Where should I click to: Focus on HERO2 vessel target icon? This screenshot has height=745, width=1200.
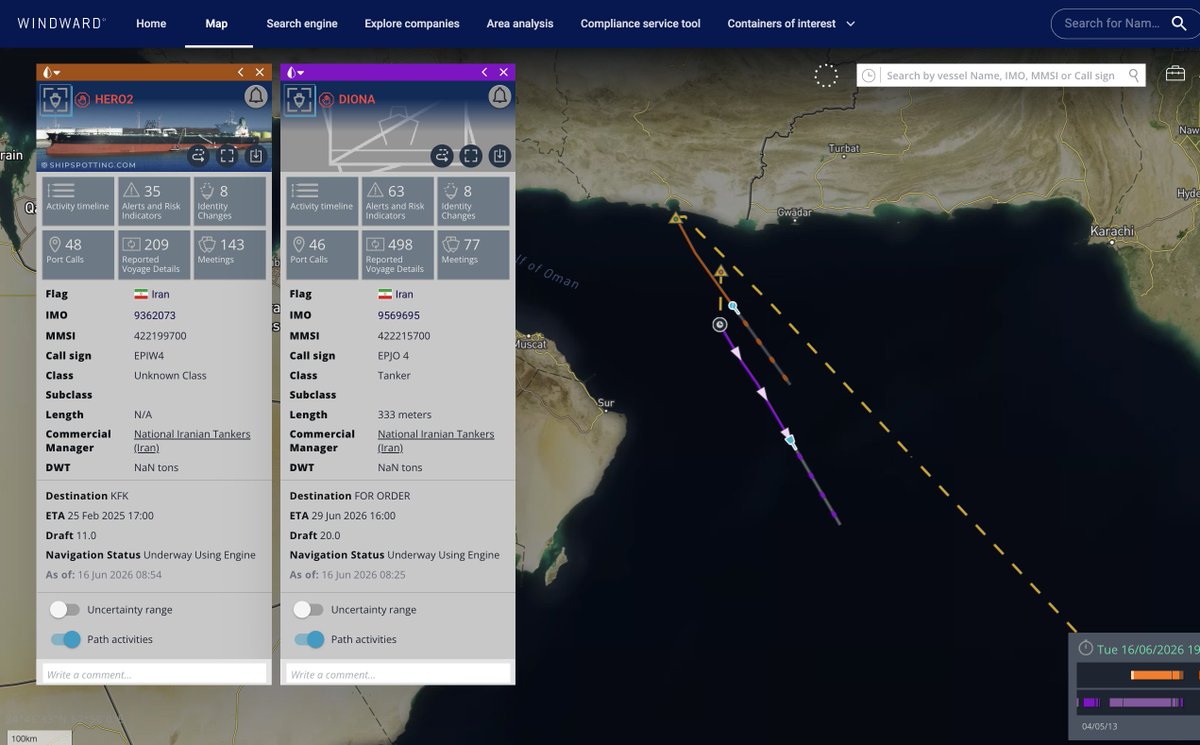54,99
